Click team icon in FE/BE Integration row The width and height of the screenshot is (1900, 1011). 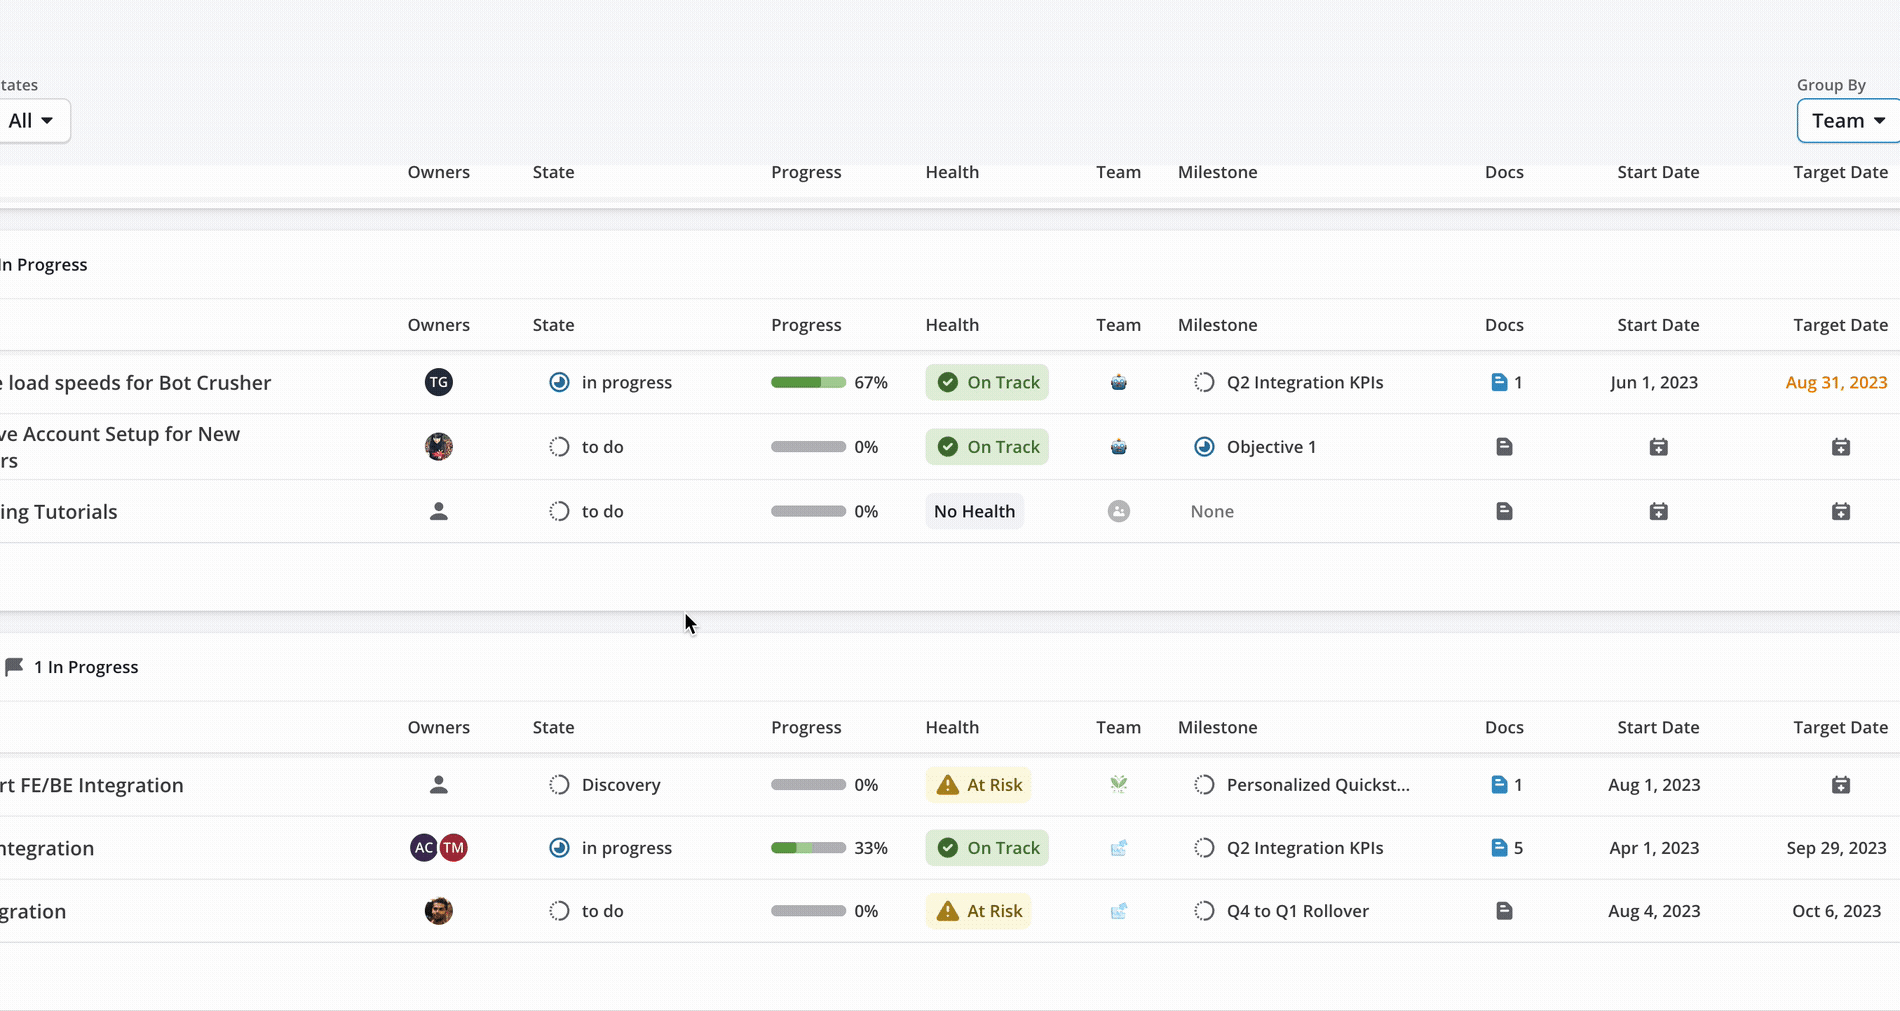tap(1119, 785)
